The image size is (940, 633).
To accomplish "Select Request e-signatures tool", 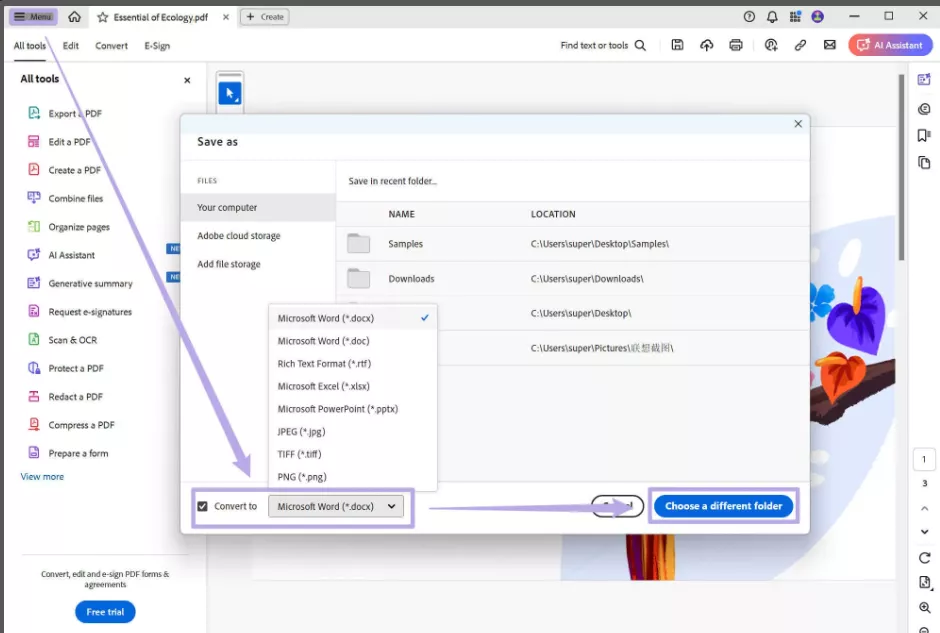I will point(90,312).
